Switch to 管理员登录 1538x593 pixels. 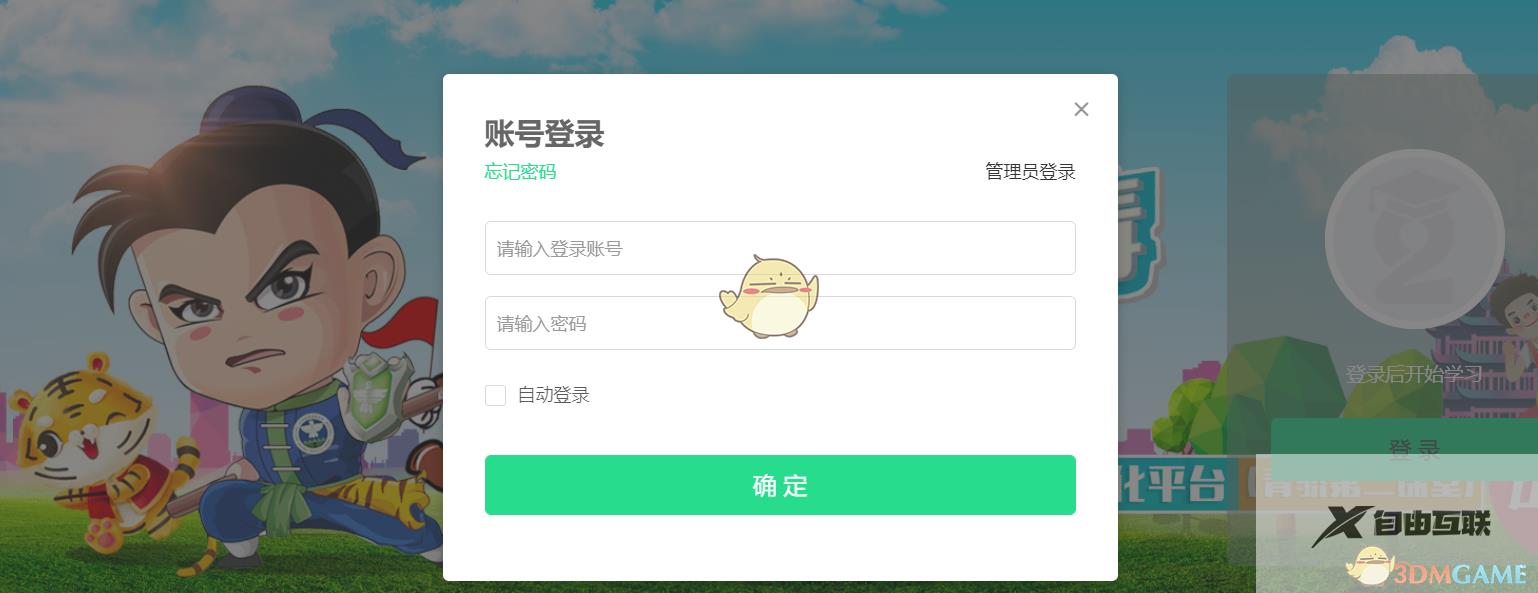1030,172
